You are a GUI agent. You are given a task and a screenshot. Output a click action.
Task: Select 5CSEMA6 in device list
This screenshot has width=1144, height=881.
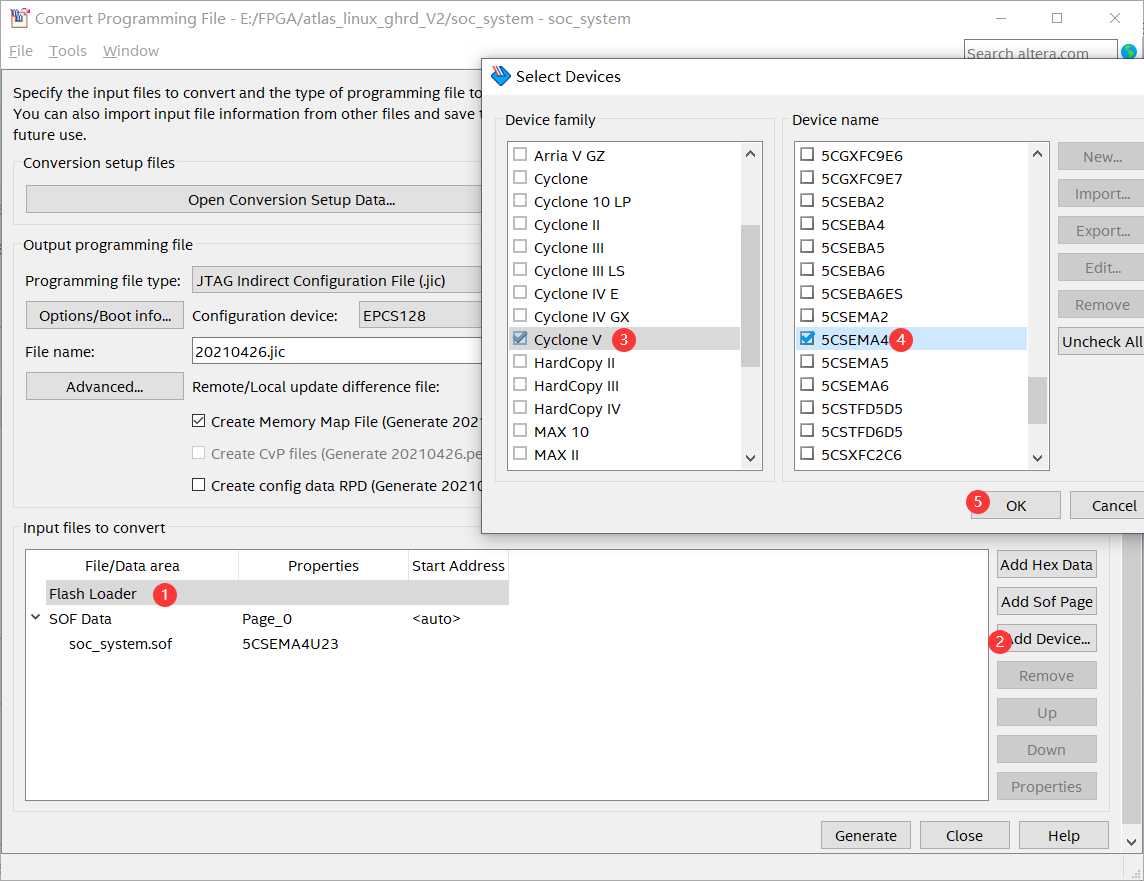(854, 385)
